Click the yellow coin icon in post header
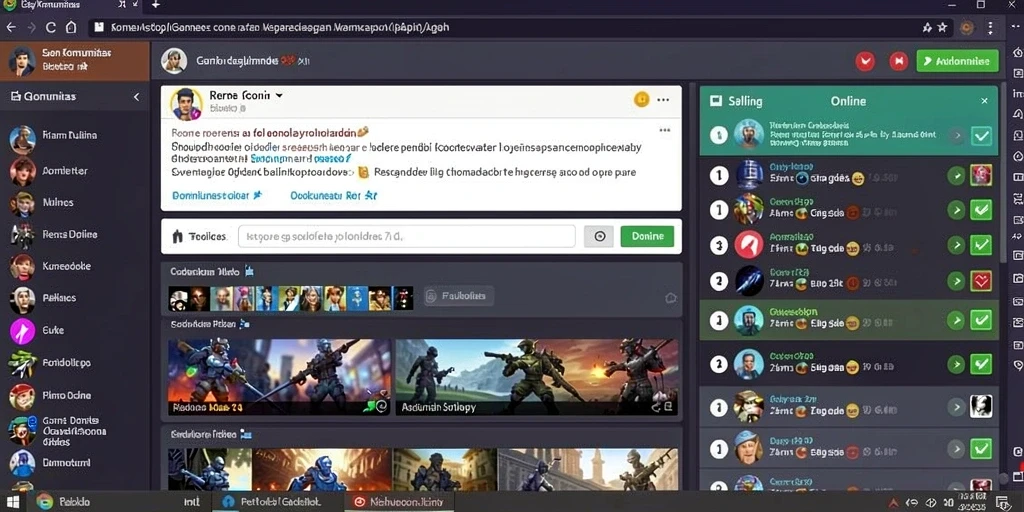Viewport: 1024px width, 512px height. 641,99
